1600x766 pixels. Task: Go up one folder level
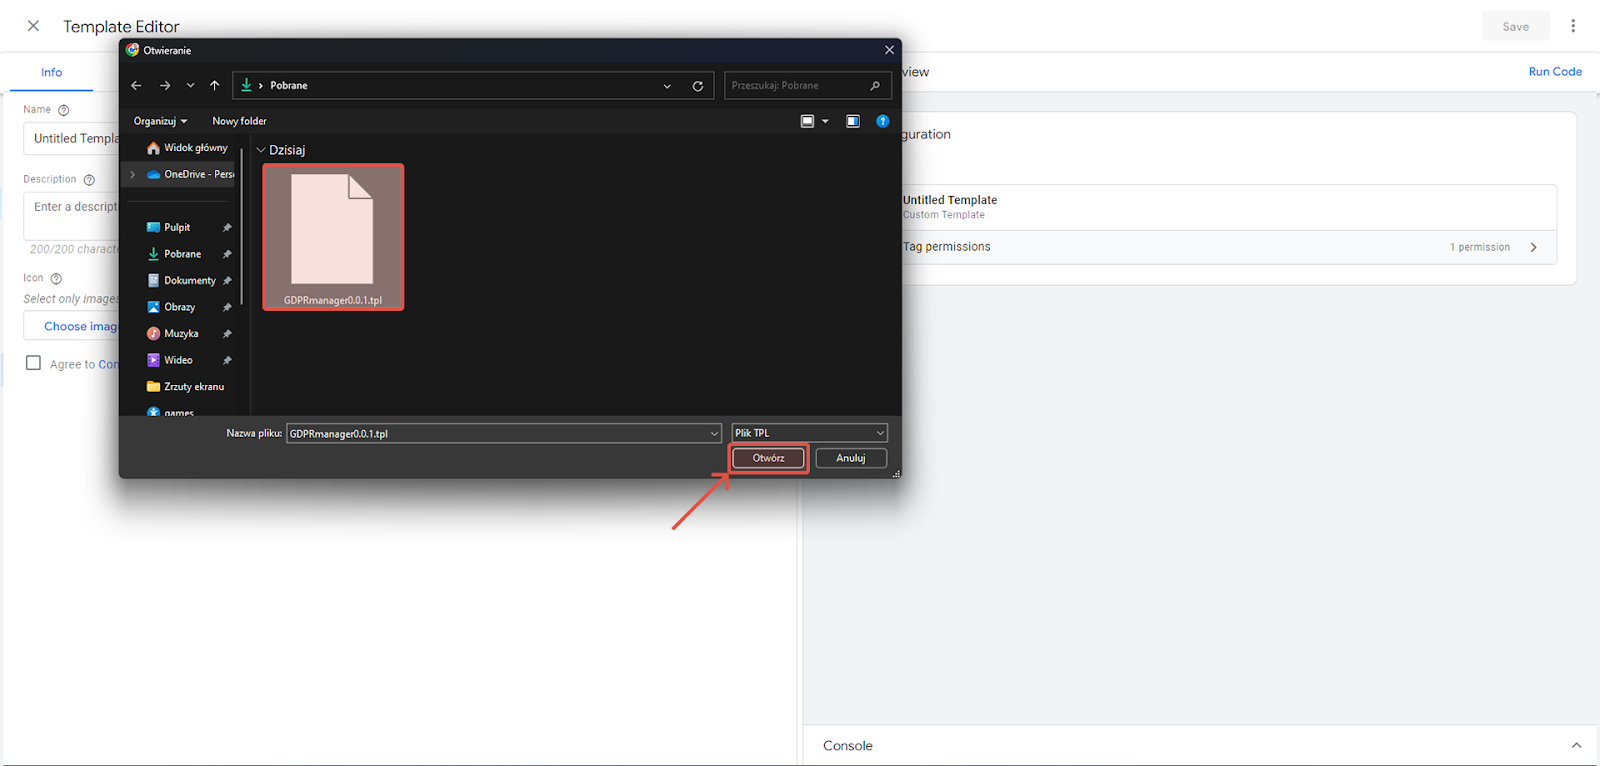[214, 86]
